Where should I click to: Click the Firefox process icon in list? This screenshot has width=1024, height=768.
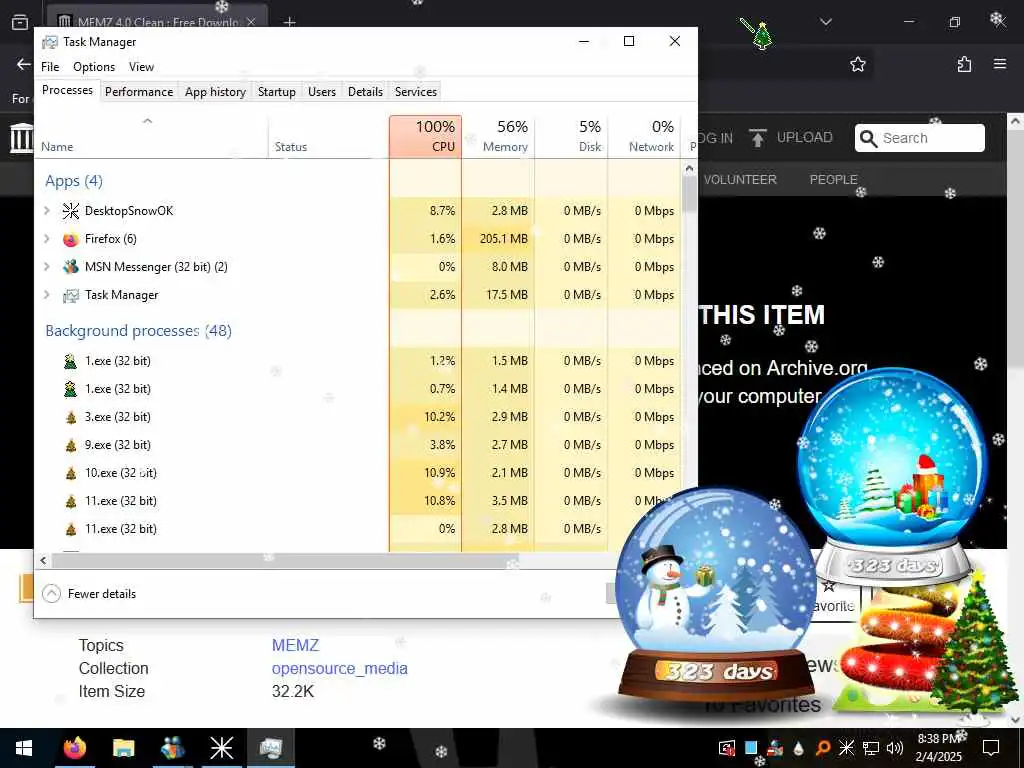coord(71,239)
